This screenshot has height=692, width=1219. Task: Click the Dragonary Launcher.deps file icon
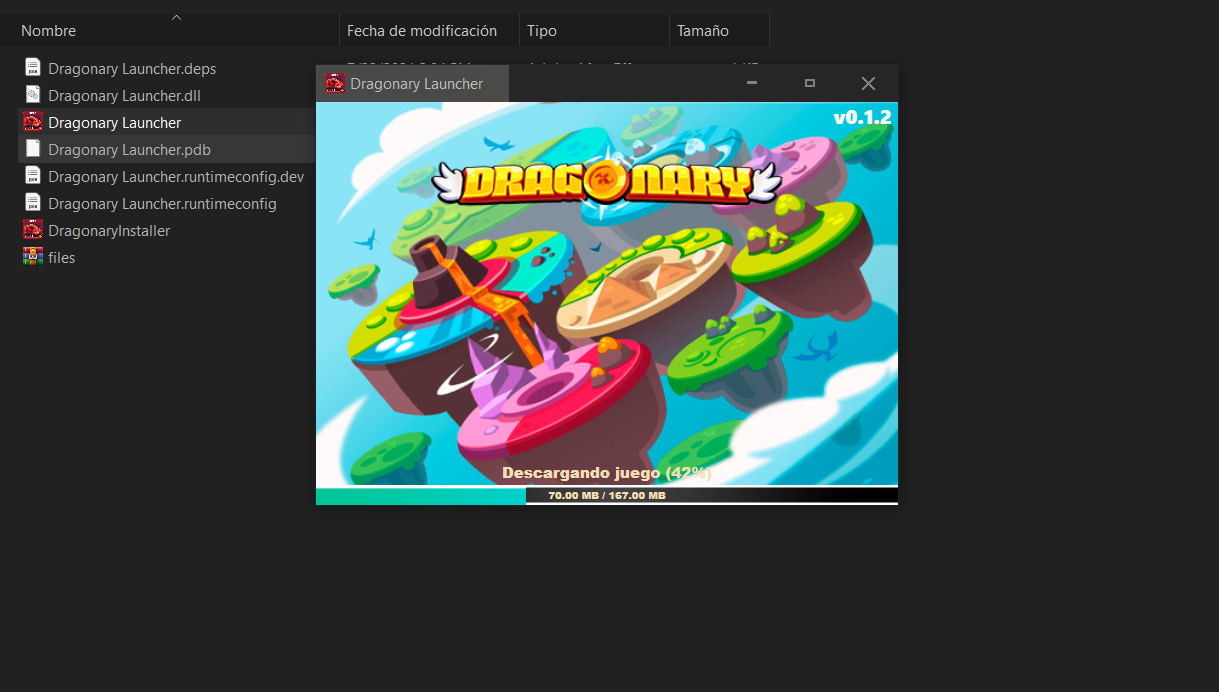32,68
